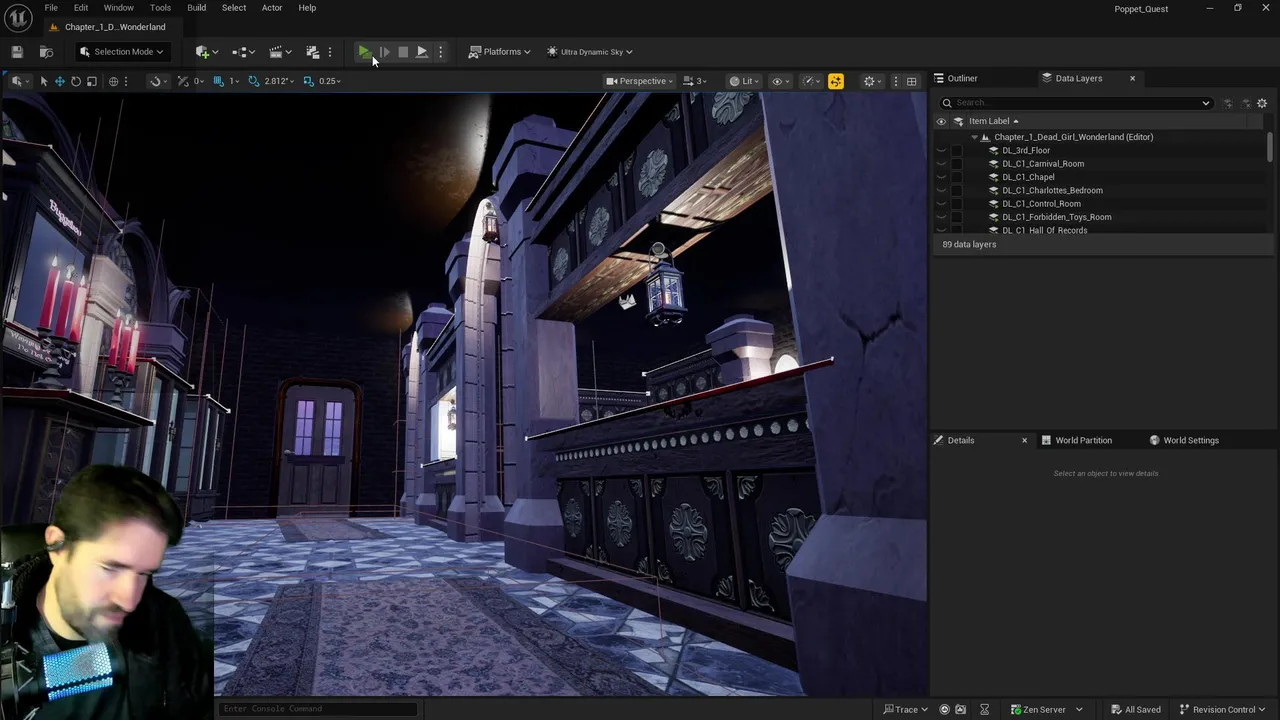Open scale snap value 0.25 dropdown
Screen dimensions: 1280x720
coord(329,81)
